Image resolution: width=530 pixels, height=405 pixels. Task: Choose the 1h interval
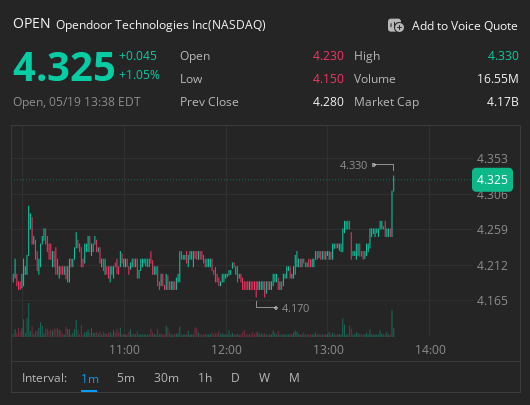click(x=205, y=378)
